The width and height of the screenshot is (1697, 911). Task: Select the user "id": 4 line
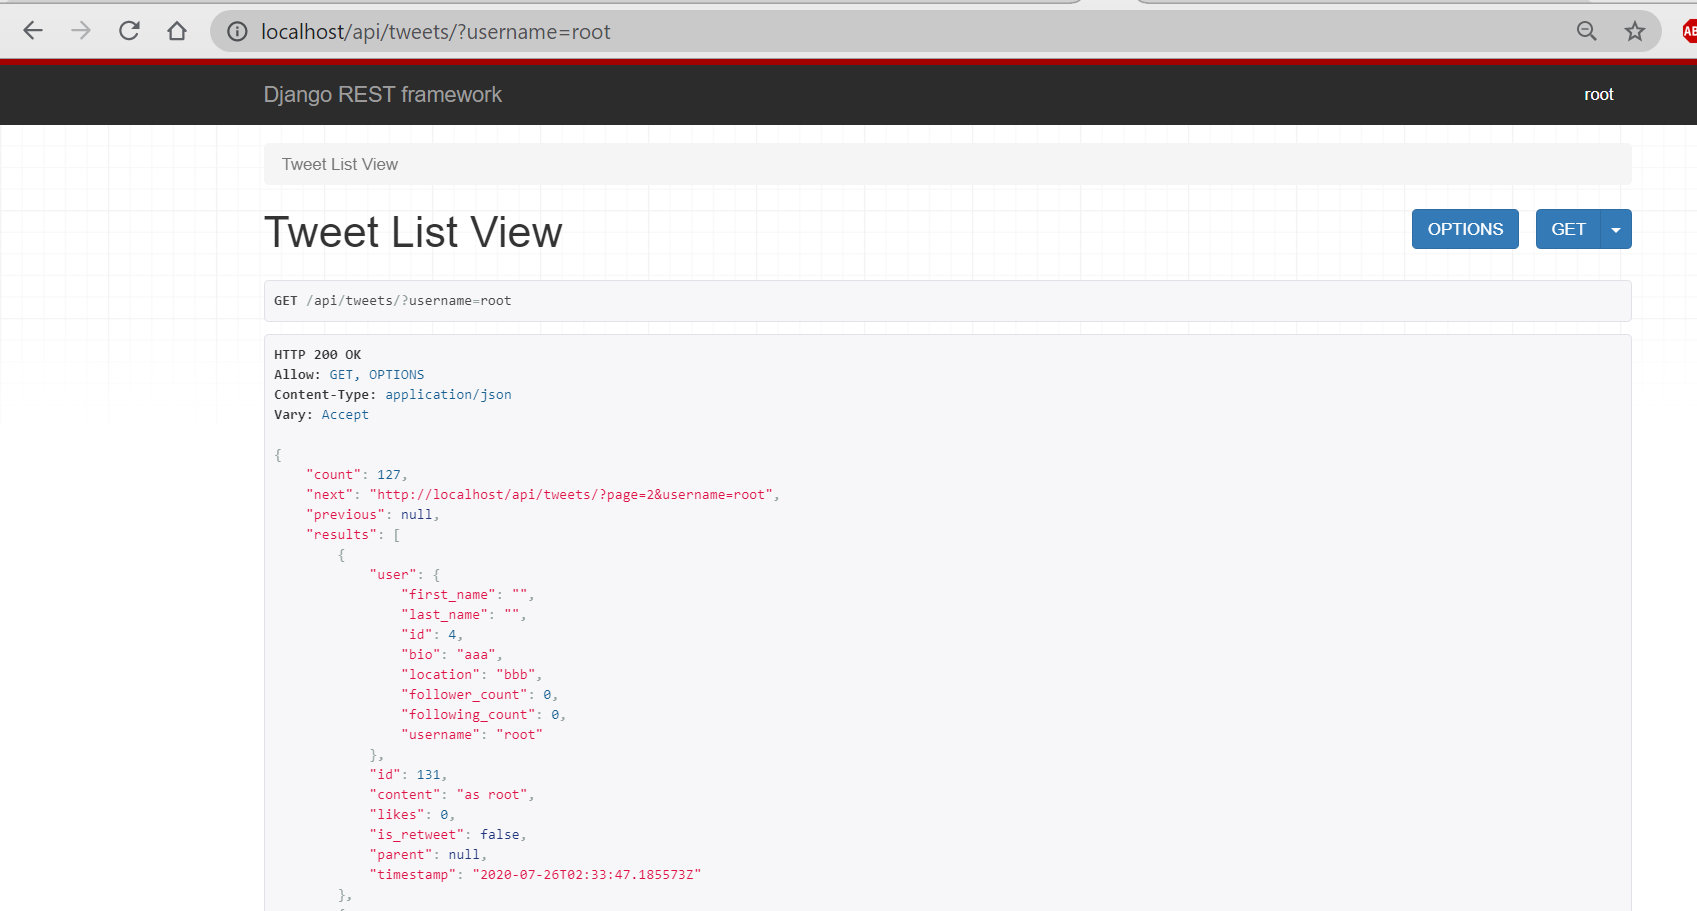pyautogui.click(x=432, y=635)
